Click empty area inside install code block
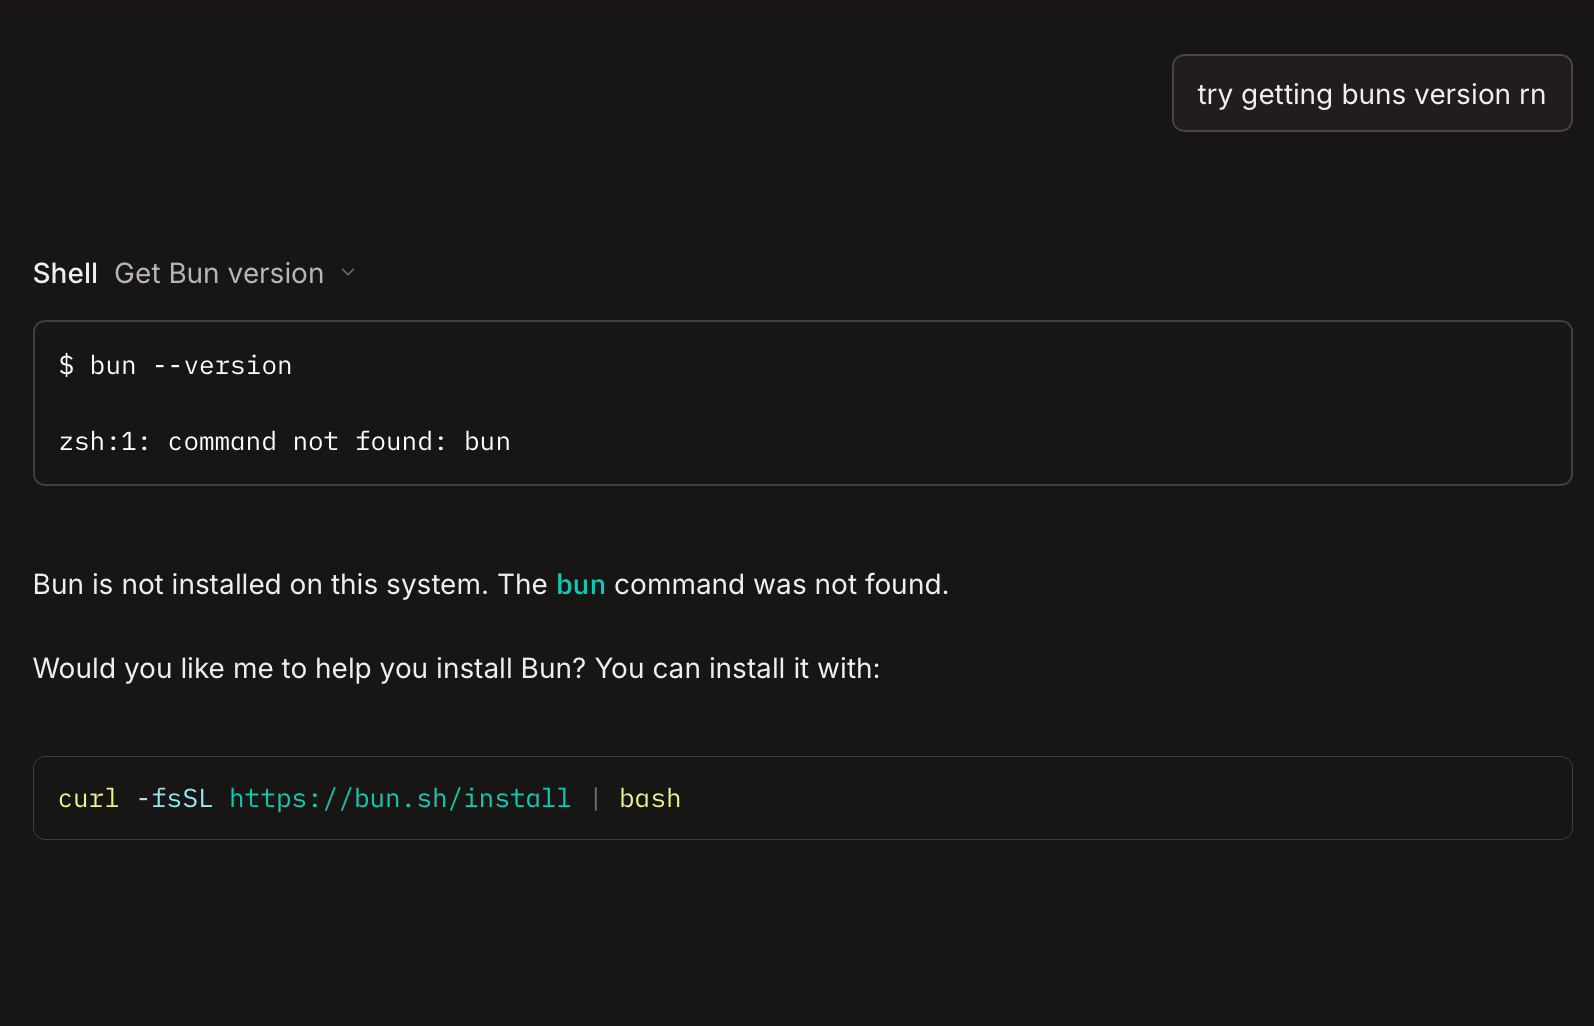 pos(1100,798)
